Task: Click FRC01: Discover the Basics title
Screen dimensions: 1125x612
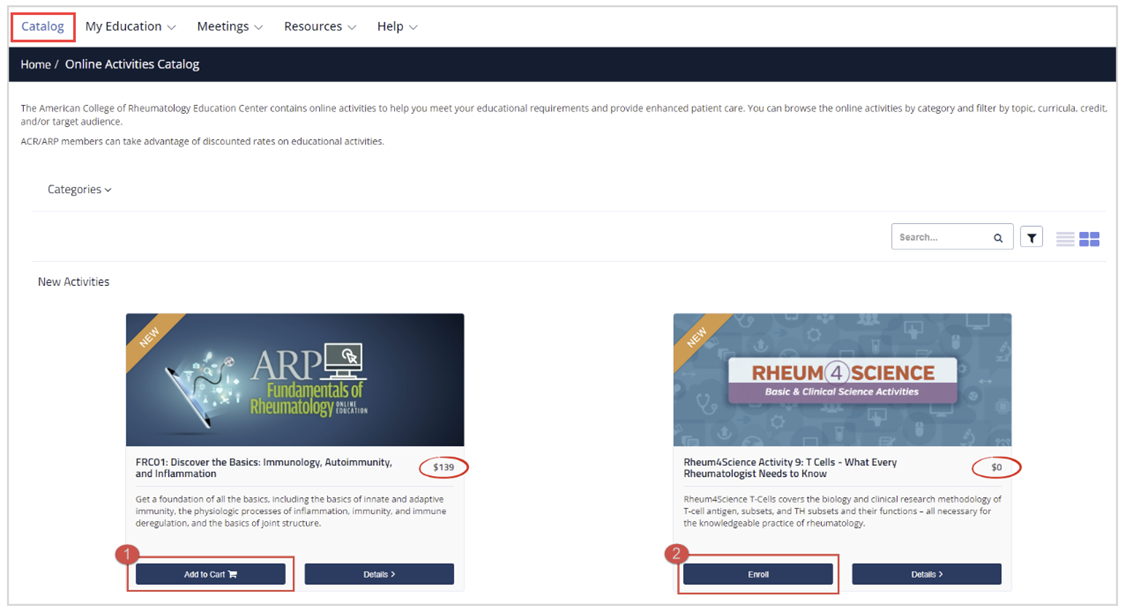Action: (264, 468)
